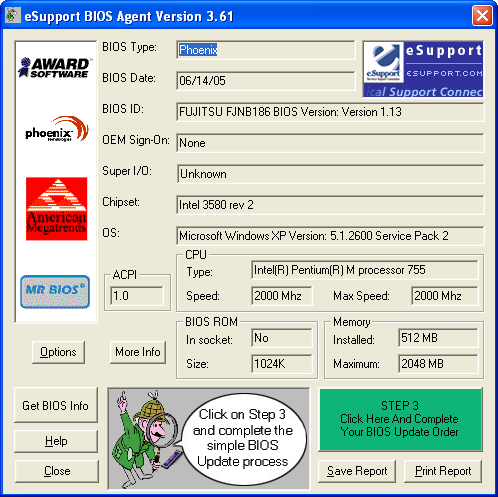498x497 pixels.
Task: Save Report to file
Action: point(357,471)
